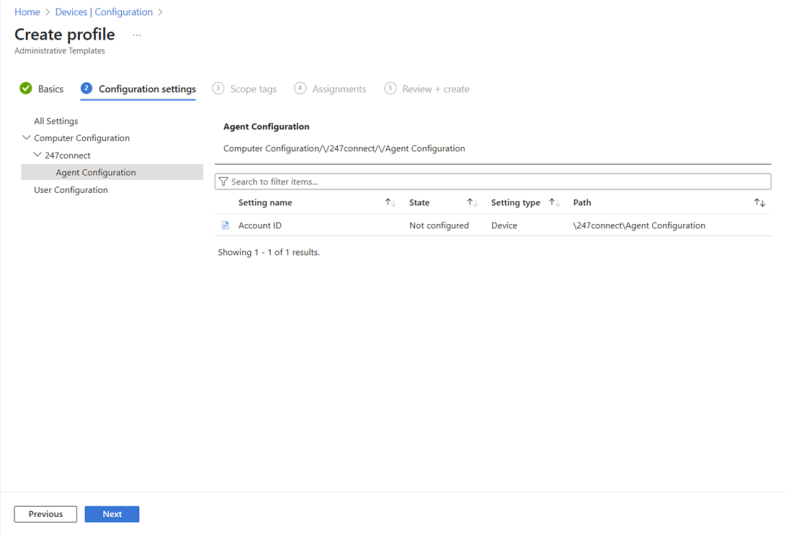Click the Next button
786x535 pixels.
coord(112,514)
